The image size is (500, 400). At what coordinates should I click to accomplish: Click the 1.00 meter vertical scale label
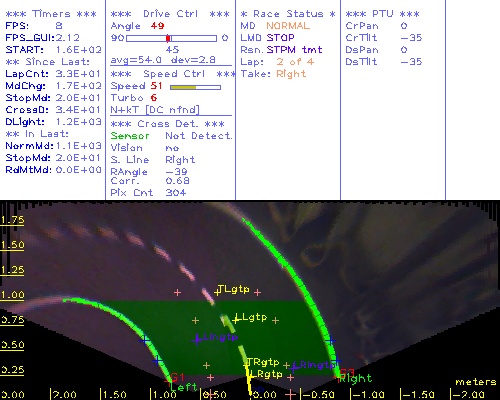point(12,295)
